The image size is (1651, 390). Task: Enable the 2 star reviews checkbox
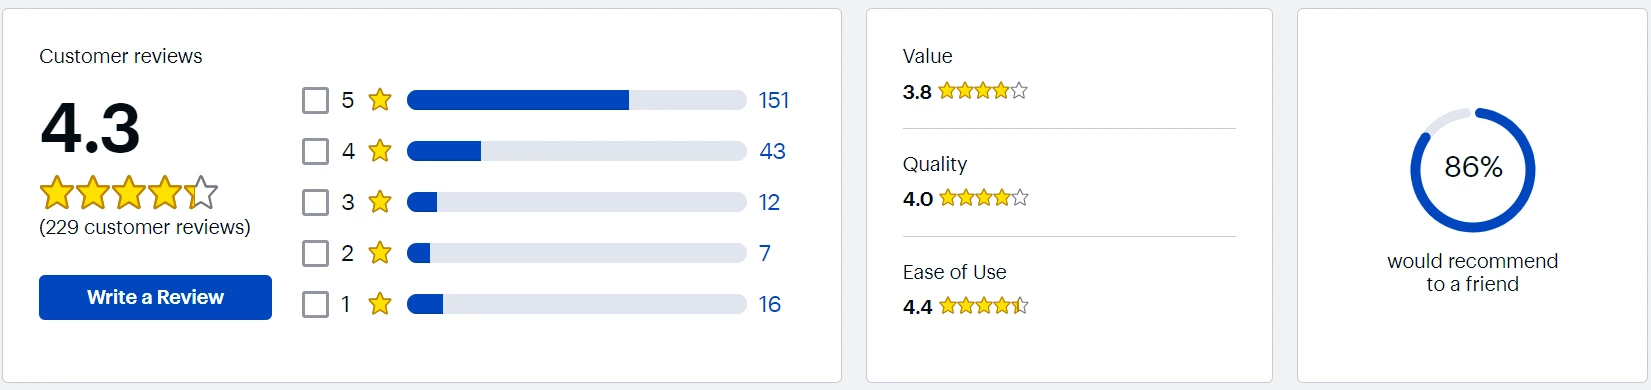[315, 253]
